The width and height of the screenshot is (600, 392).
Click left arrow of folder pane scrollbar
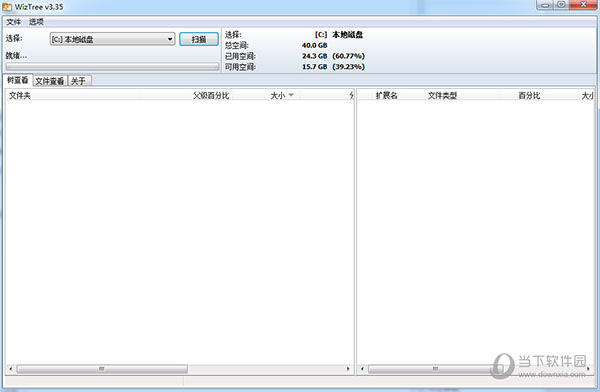coord(11,369)
